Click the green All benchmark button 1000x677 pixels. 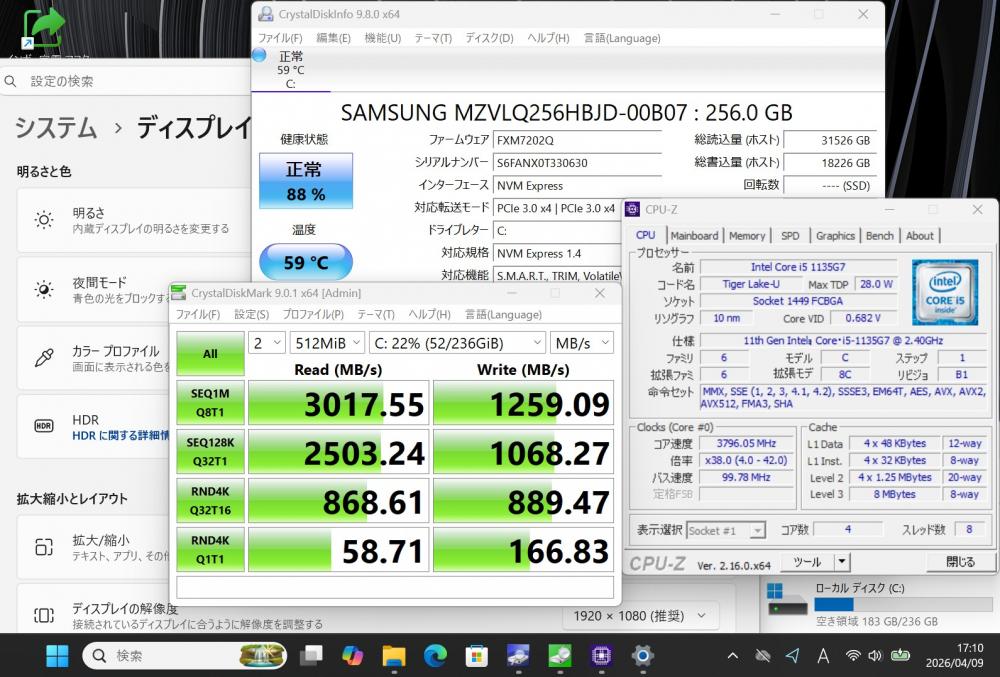(210, 353)
